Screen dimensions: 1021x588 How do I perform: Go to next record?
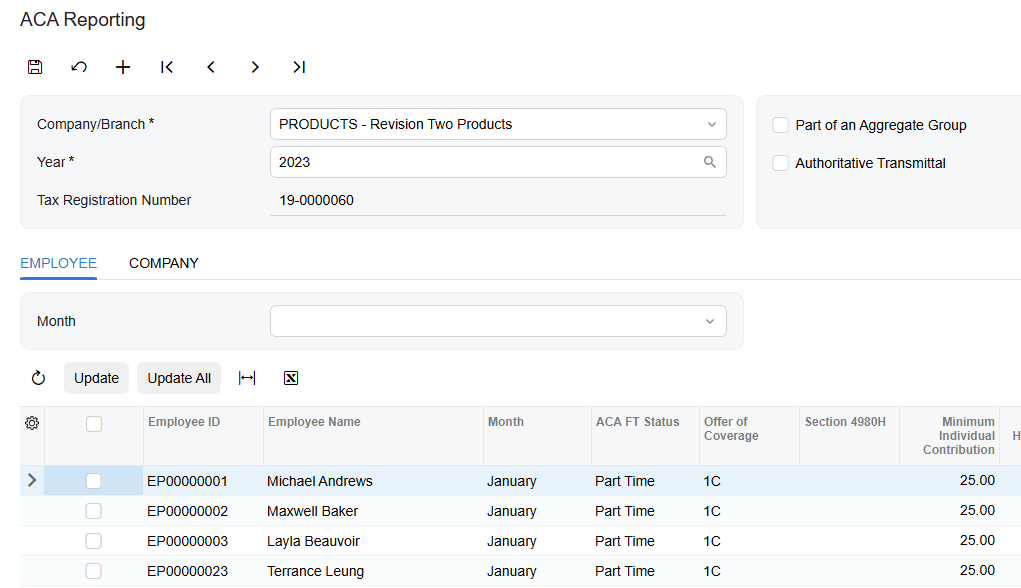[255, 67]
